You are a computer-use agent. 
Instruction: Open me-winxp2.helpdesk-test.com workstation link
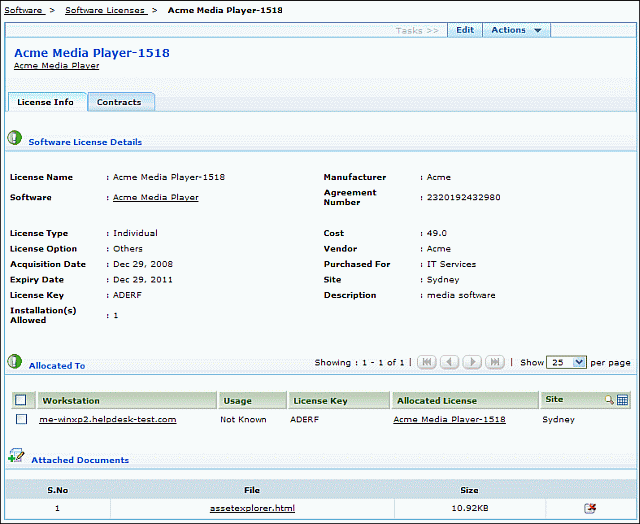point(107,419)
